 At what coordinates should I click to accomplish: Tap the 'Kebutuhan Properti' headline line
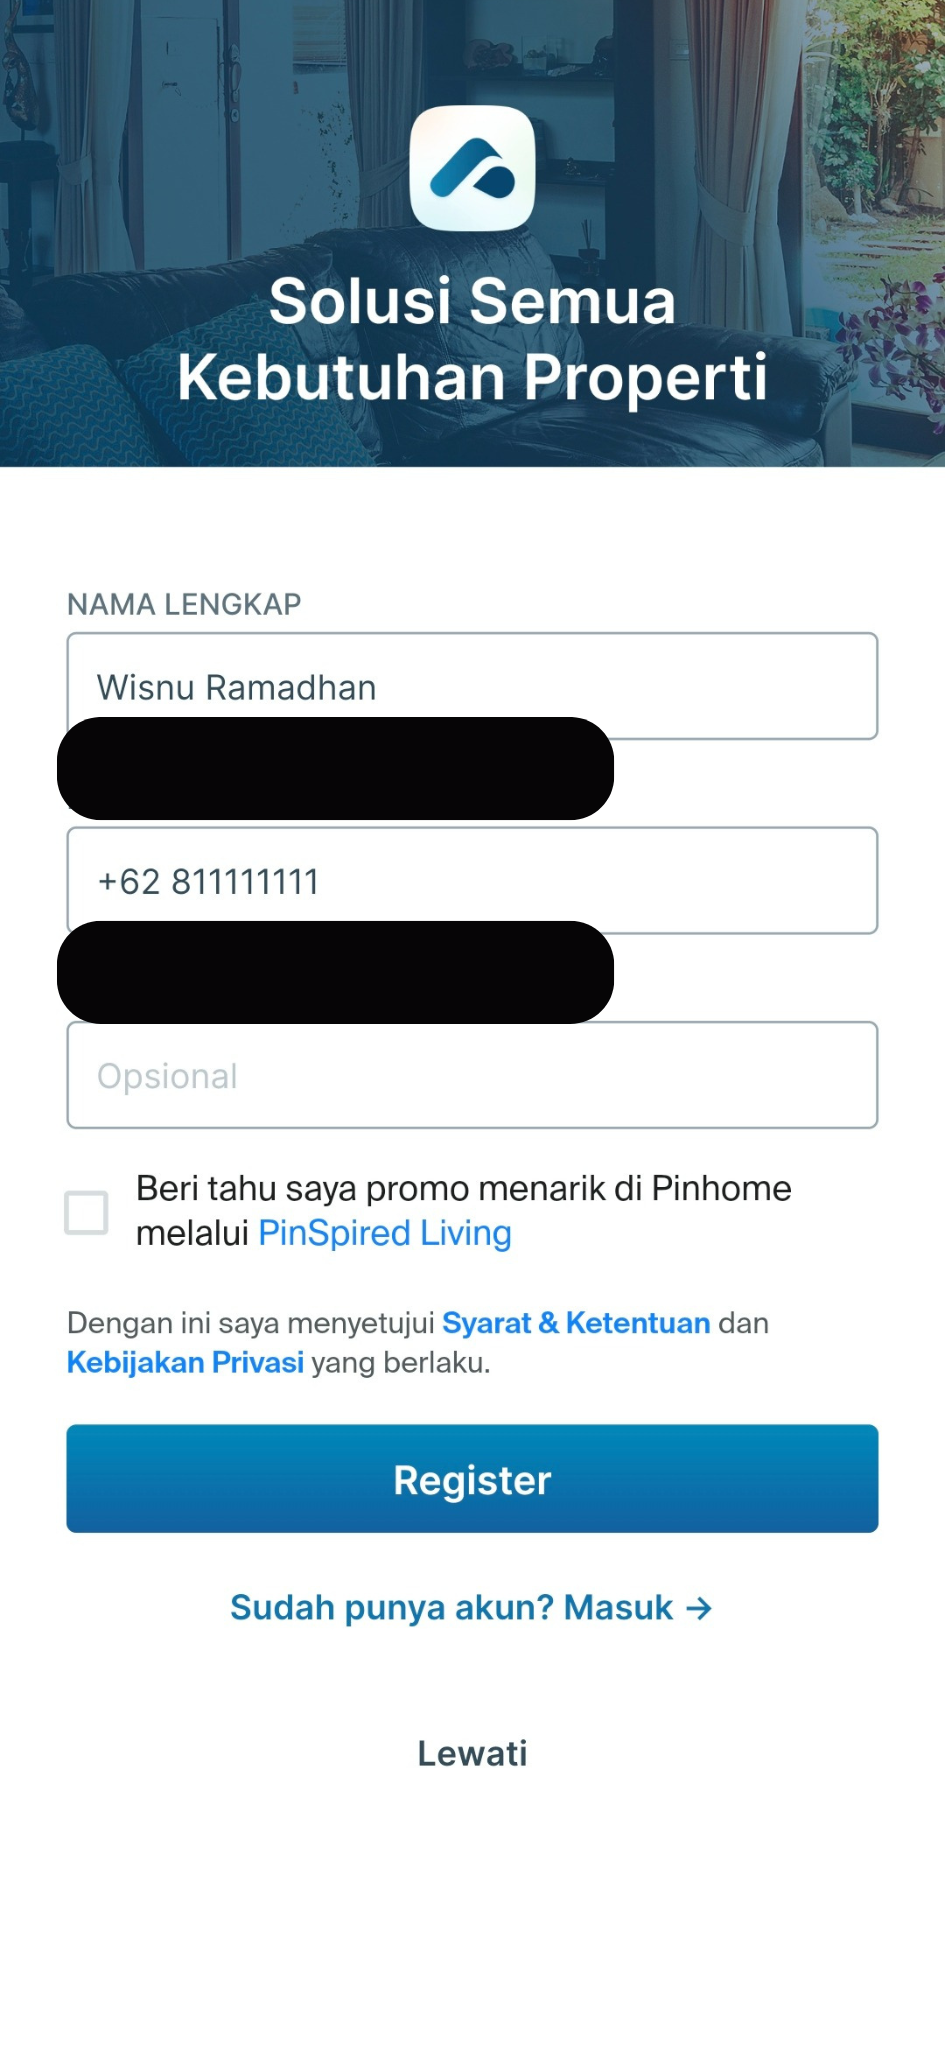pyautogui.click(x=472, y=378)
